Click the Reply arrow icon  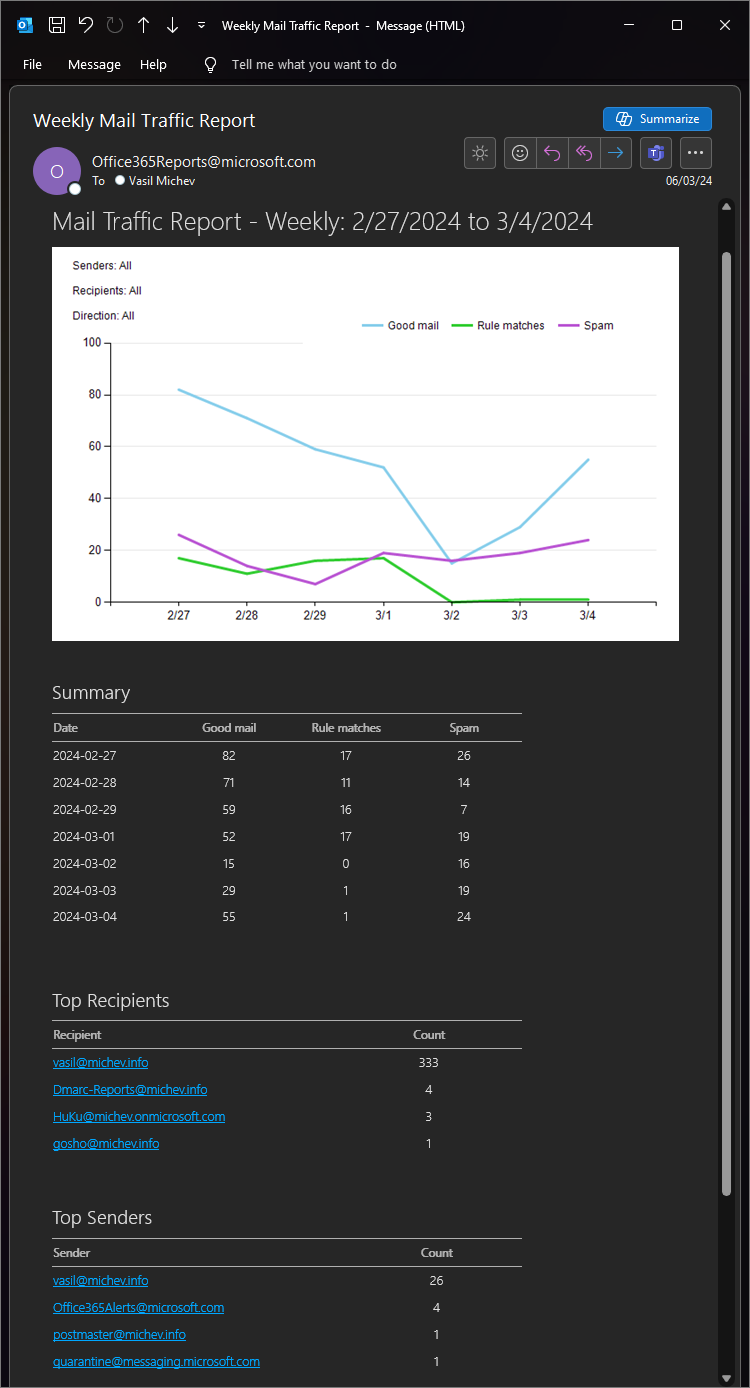pyautogui.click(x=552, y=153)
